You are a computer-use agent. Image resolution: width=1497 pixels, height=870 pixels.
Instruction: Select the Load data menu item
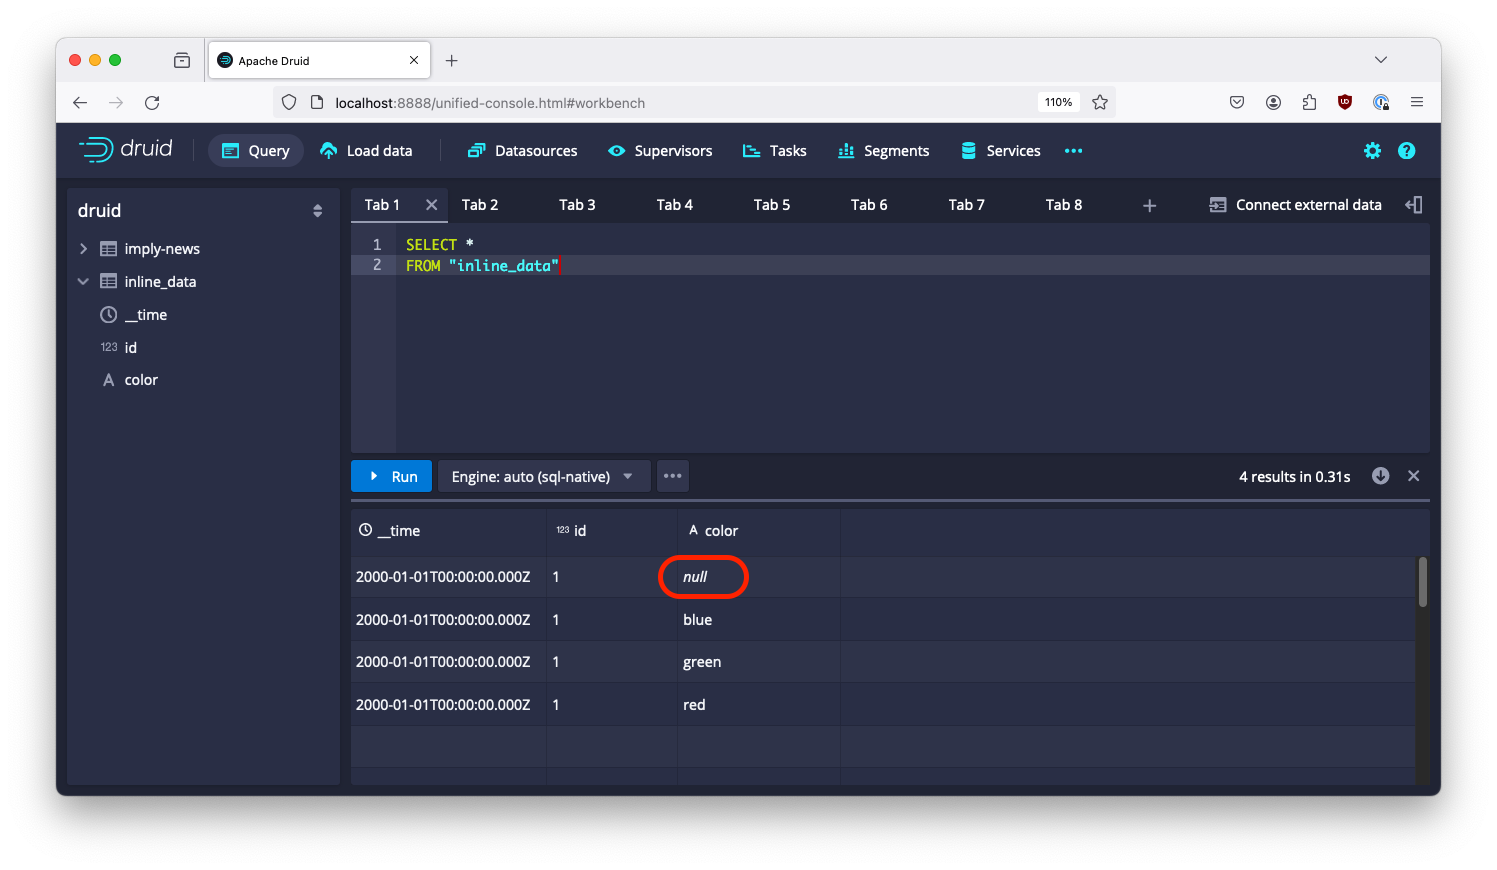point(367,151)
